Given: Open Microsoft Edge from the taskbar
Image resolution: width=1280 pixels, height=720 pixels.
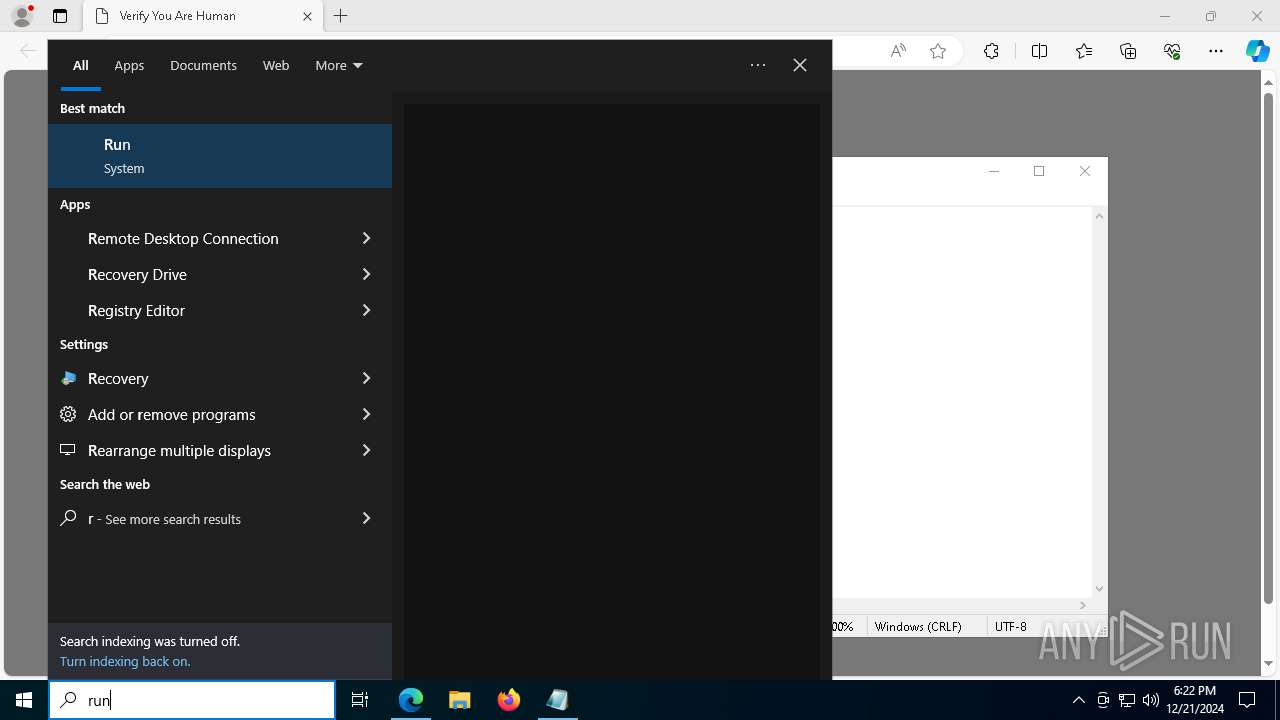Looking at the screenshot, I should pos(411,700).
